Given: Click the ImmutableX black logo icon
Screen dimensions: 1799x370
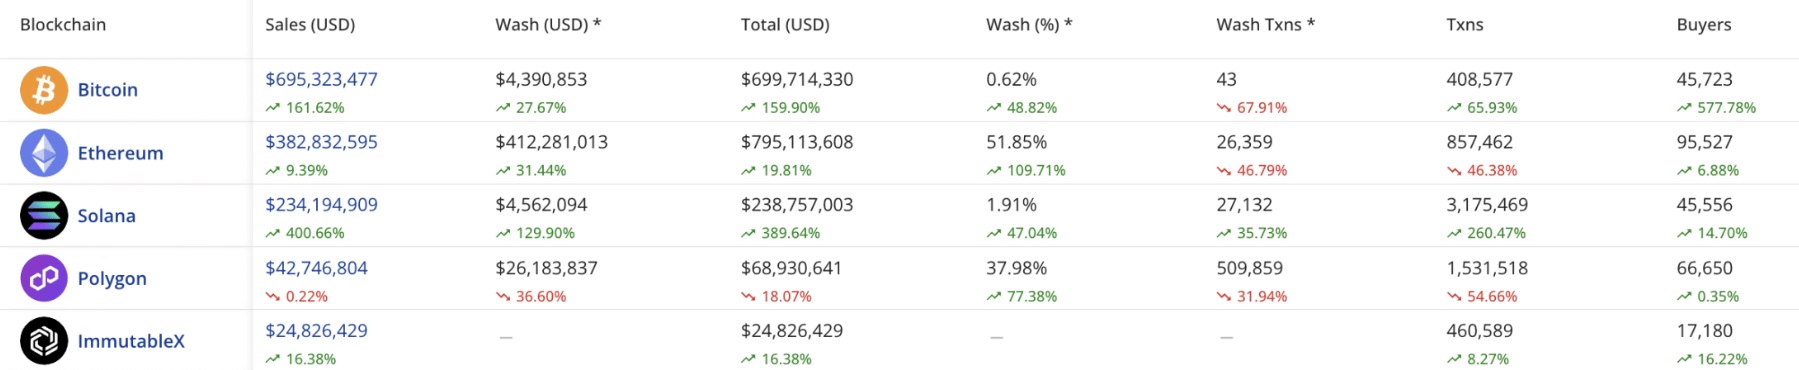Looking at the screenshot, I should tap(44, 341).
